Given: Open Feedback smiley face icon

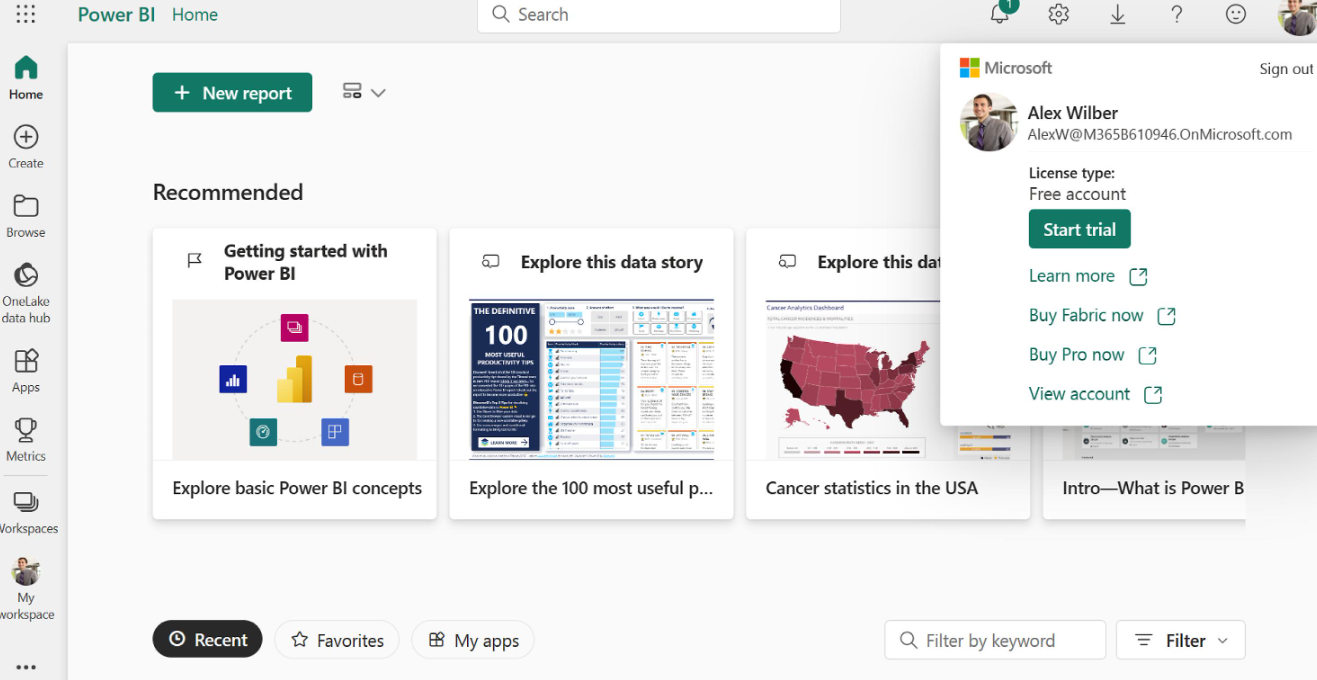Looking at the screenshot, I should point(1236,14).
